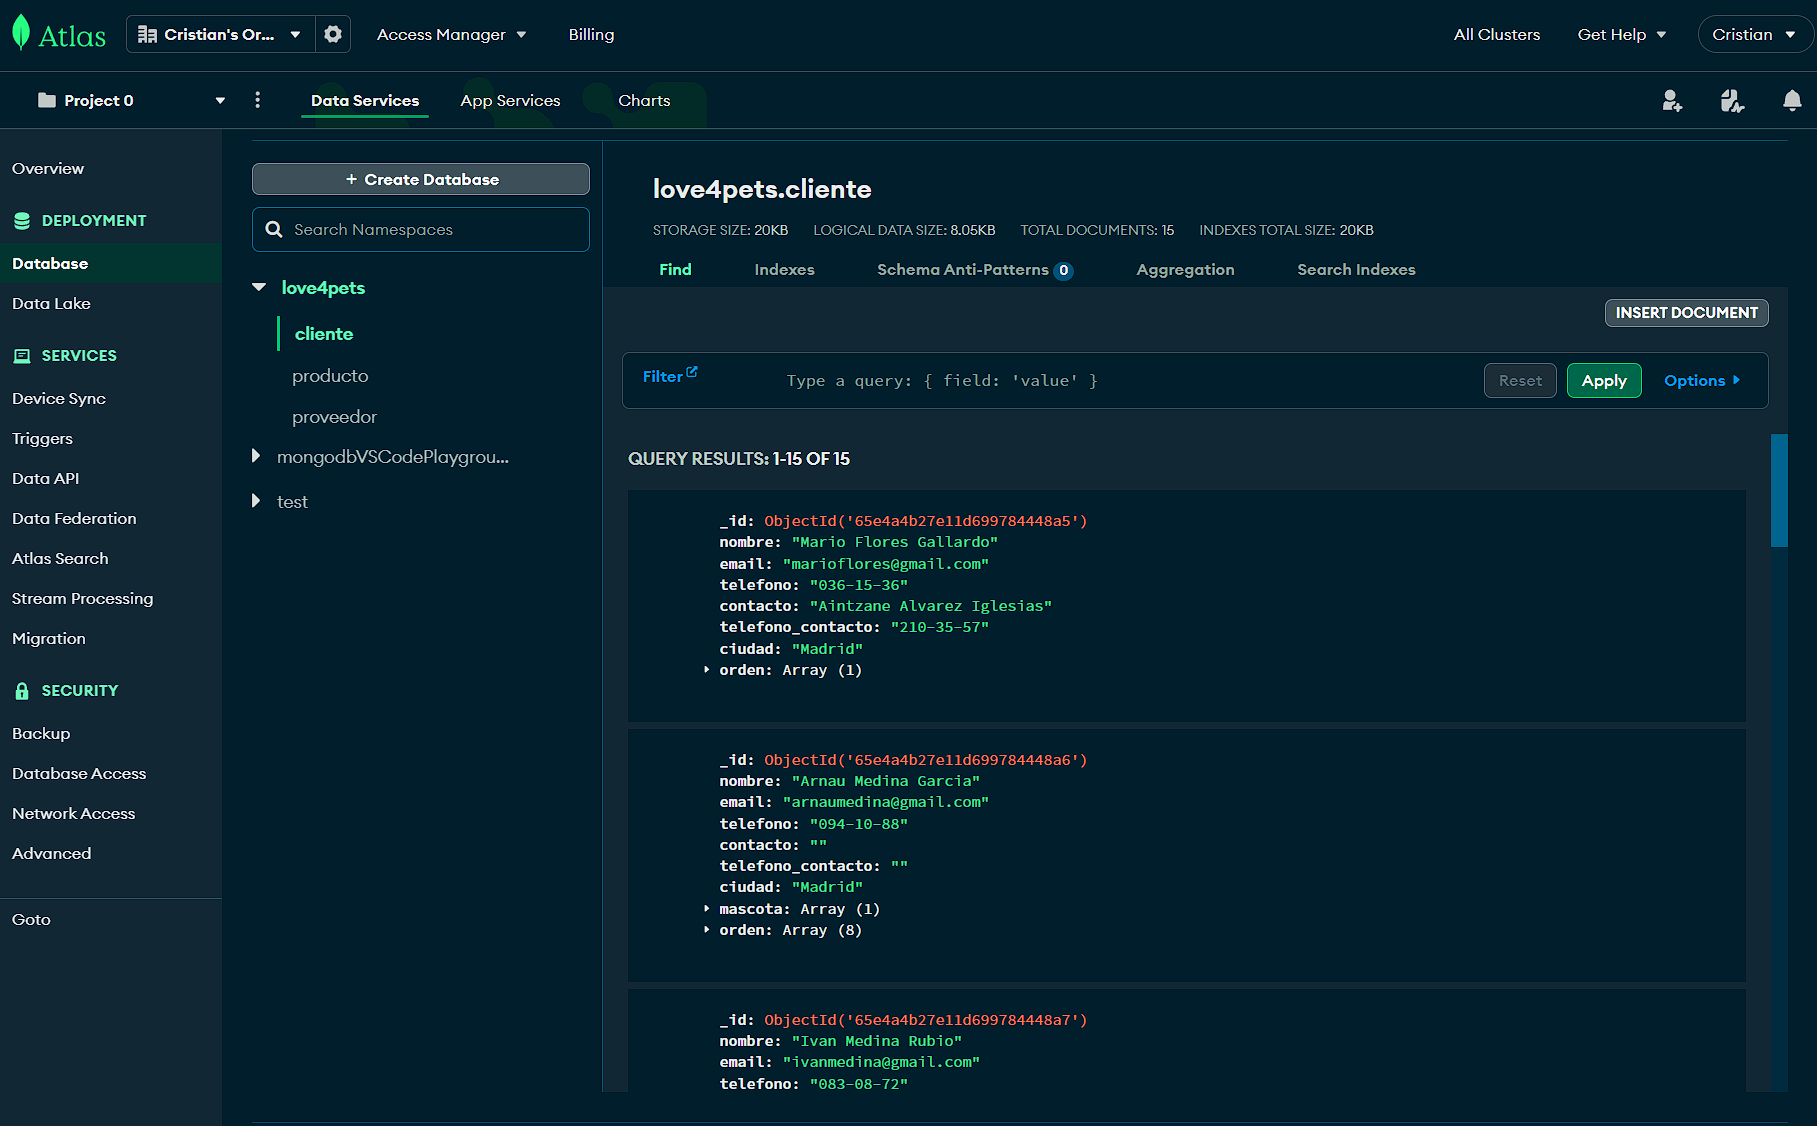This screenshot has height=1126, width=1817.
Task: Collapse the love4pets database tree
Action: pos(259,287)
